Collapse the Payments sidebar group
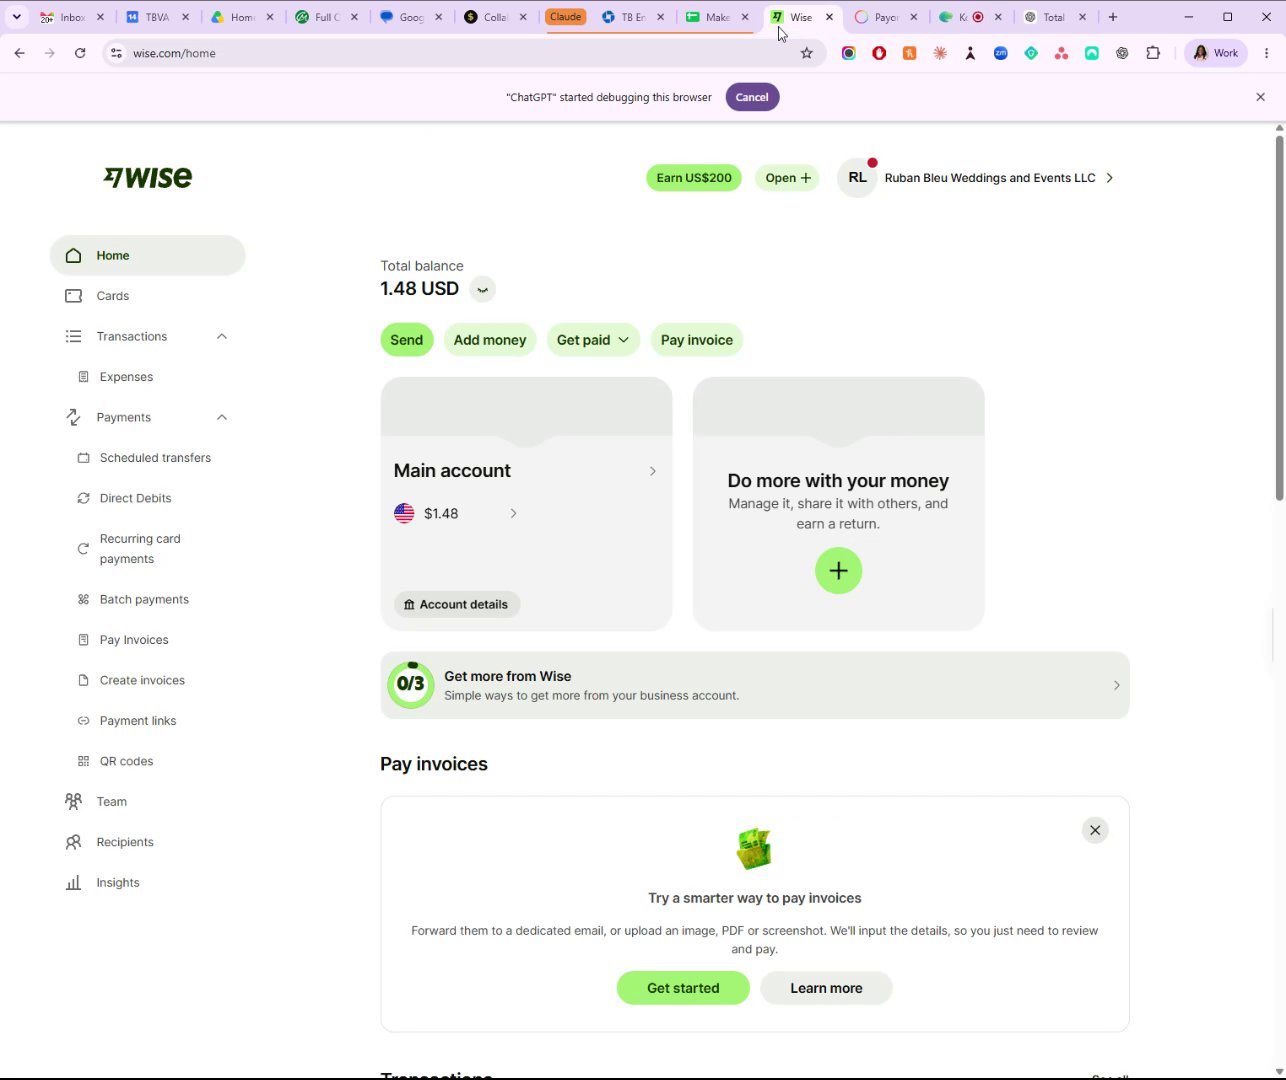This screenshot has width=1286, height=1080. pyautogui.click(x=222, y=417)
